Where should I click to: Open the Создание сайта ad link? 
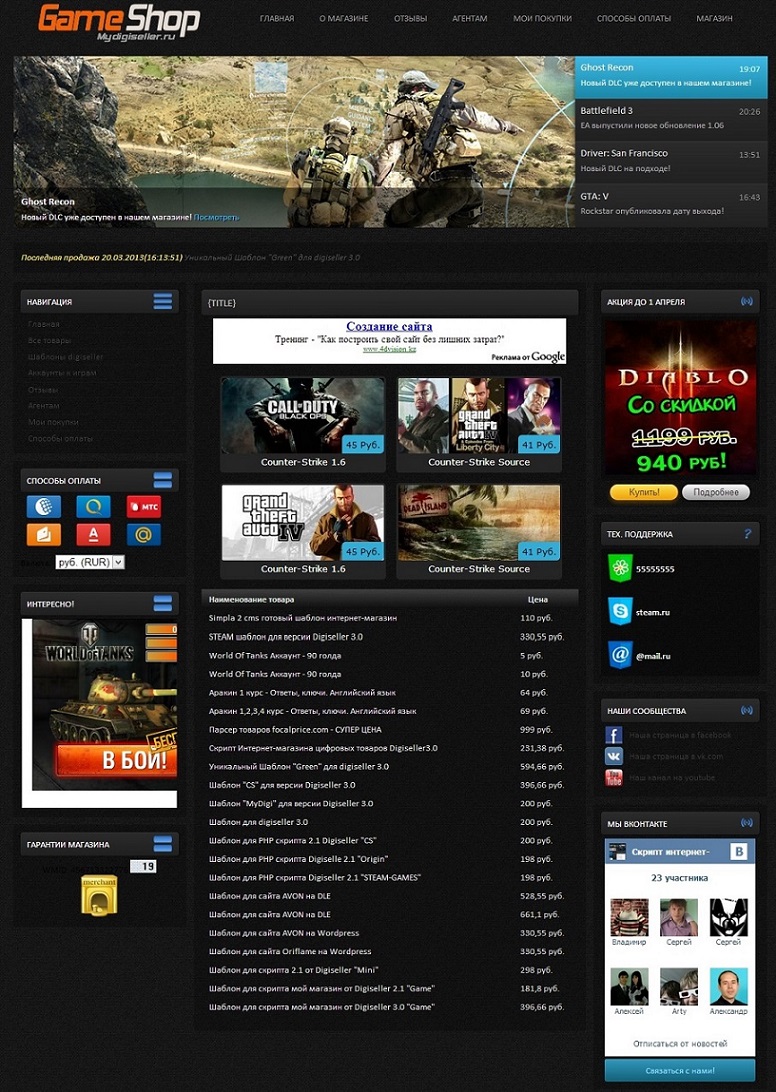click(389, 326)
